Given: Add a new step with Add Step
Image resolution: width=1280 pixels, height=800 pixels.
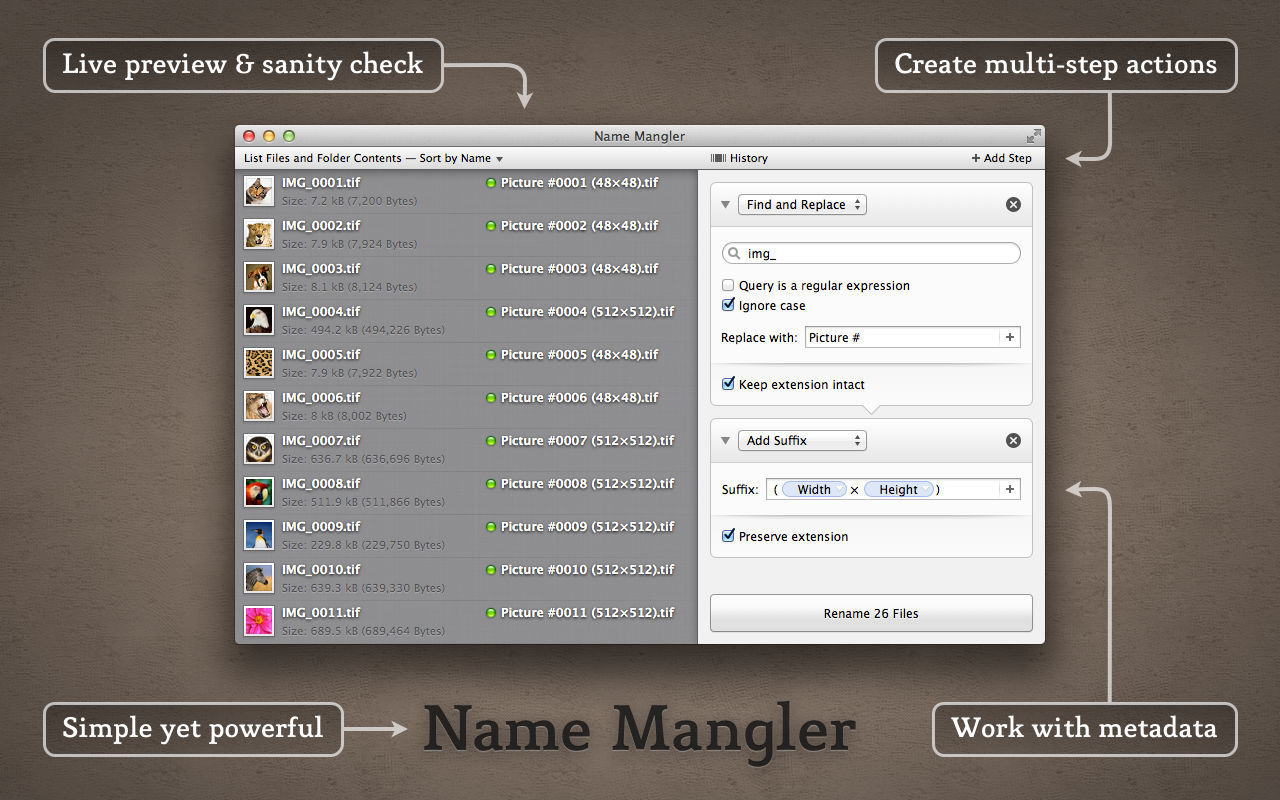Looking at the screenshot, I should coord(1001,157).
